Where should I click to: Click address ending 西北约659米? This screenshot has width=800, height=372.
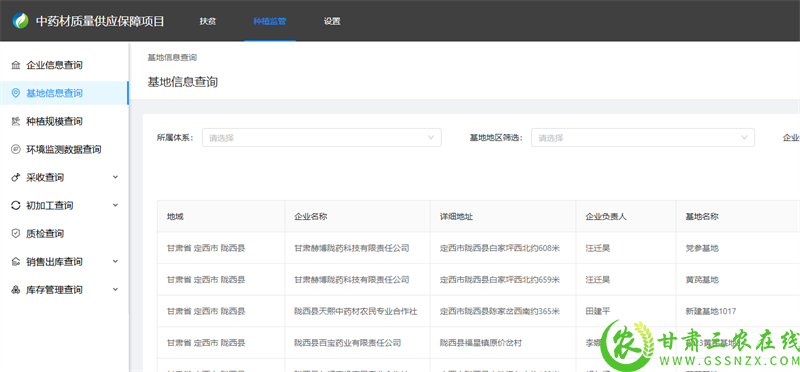tap(500, 280)
